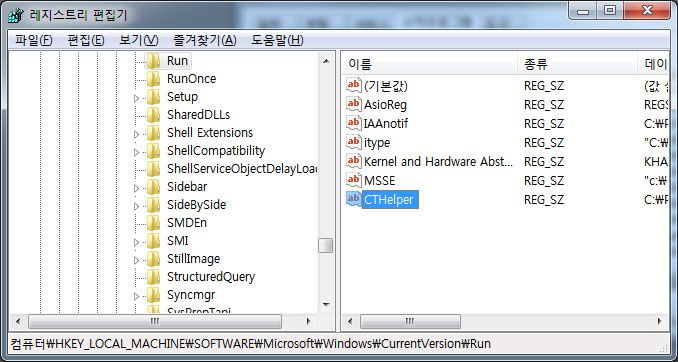Click tree pane scroll up arrow
Image resolution: width=678 pixels, height=362 pixels.
[326, 61]
